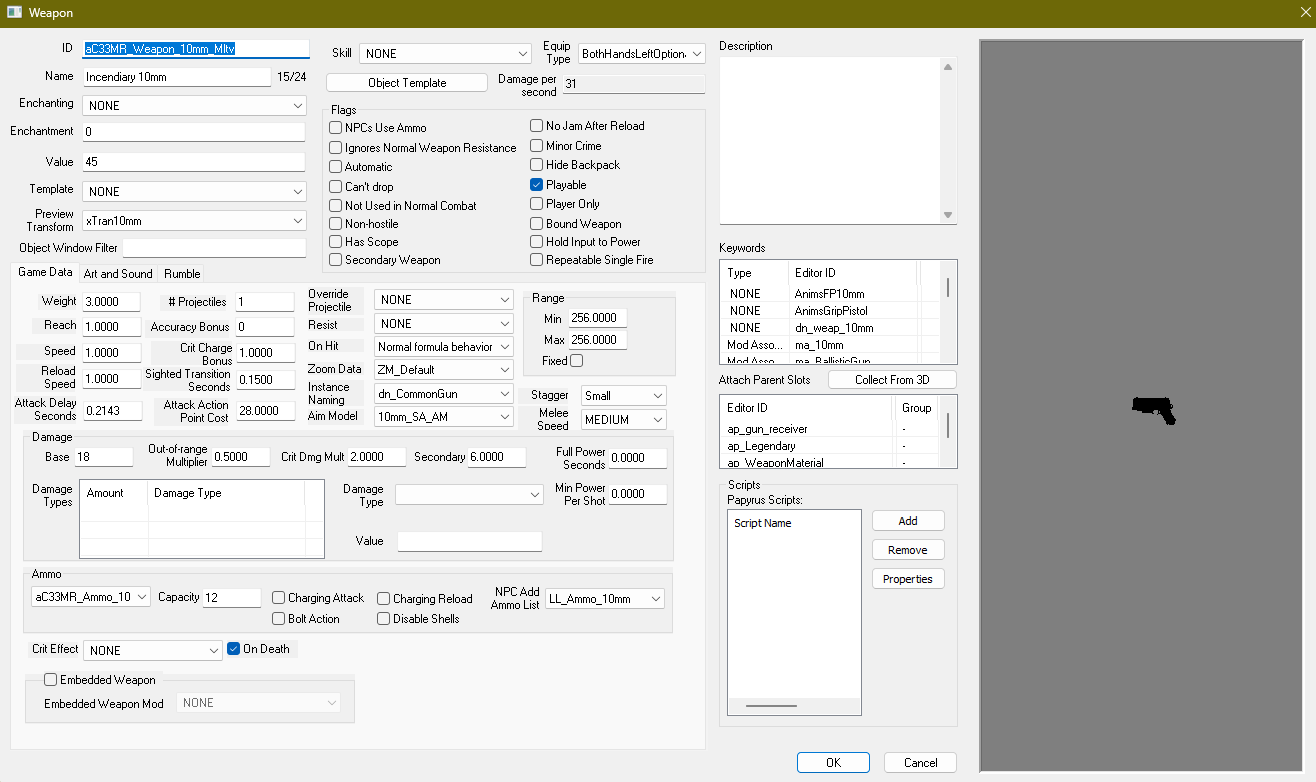The image size is (1316, 782).
Task: Open the On Hit formula dropdown
Action: [444, 347]
